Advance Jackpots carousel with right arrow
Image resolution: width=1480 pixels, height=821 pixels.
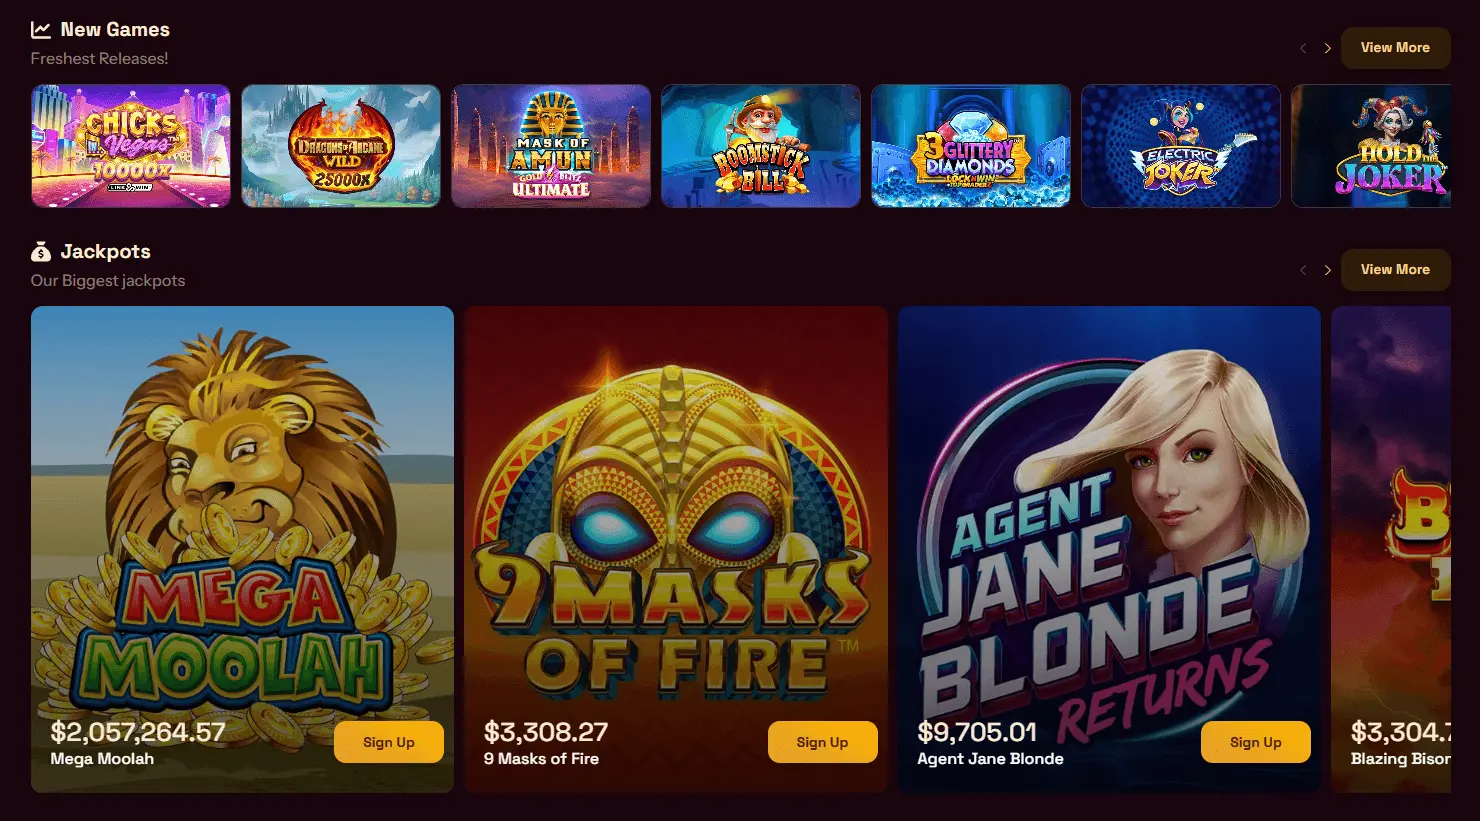click(x=1327, y=270)
